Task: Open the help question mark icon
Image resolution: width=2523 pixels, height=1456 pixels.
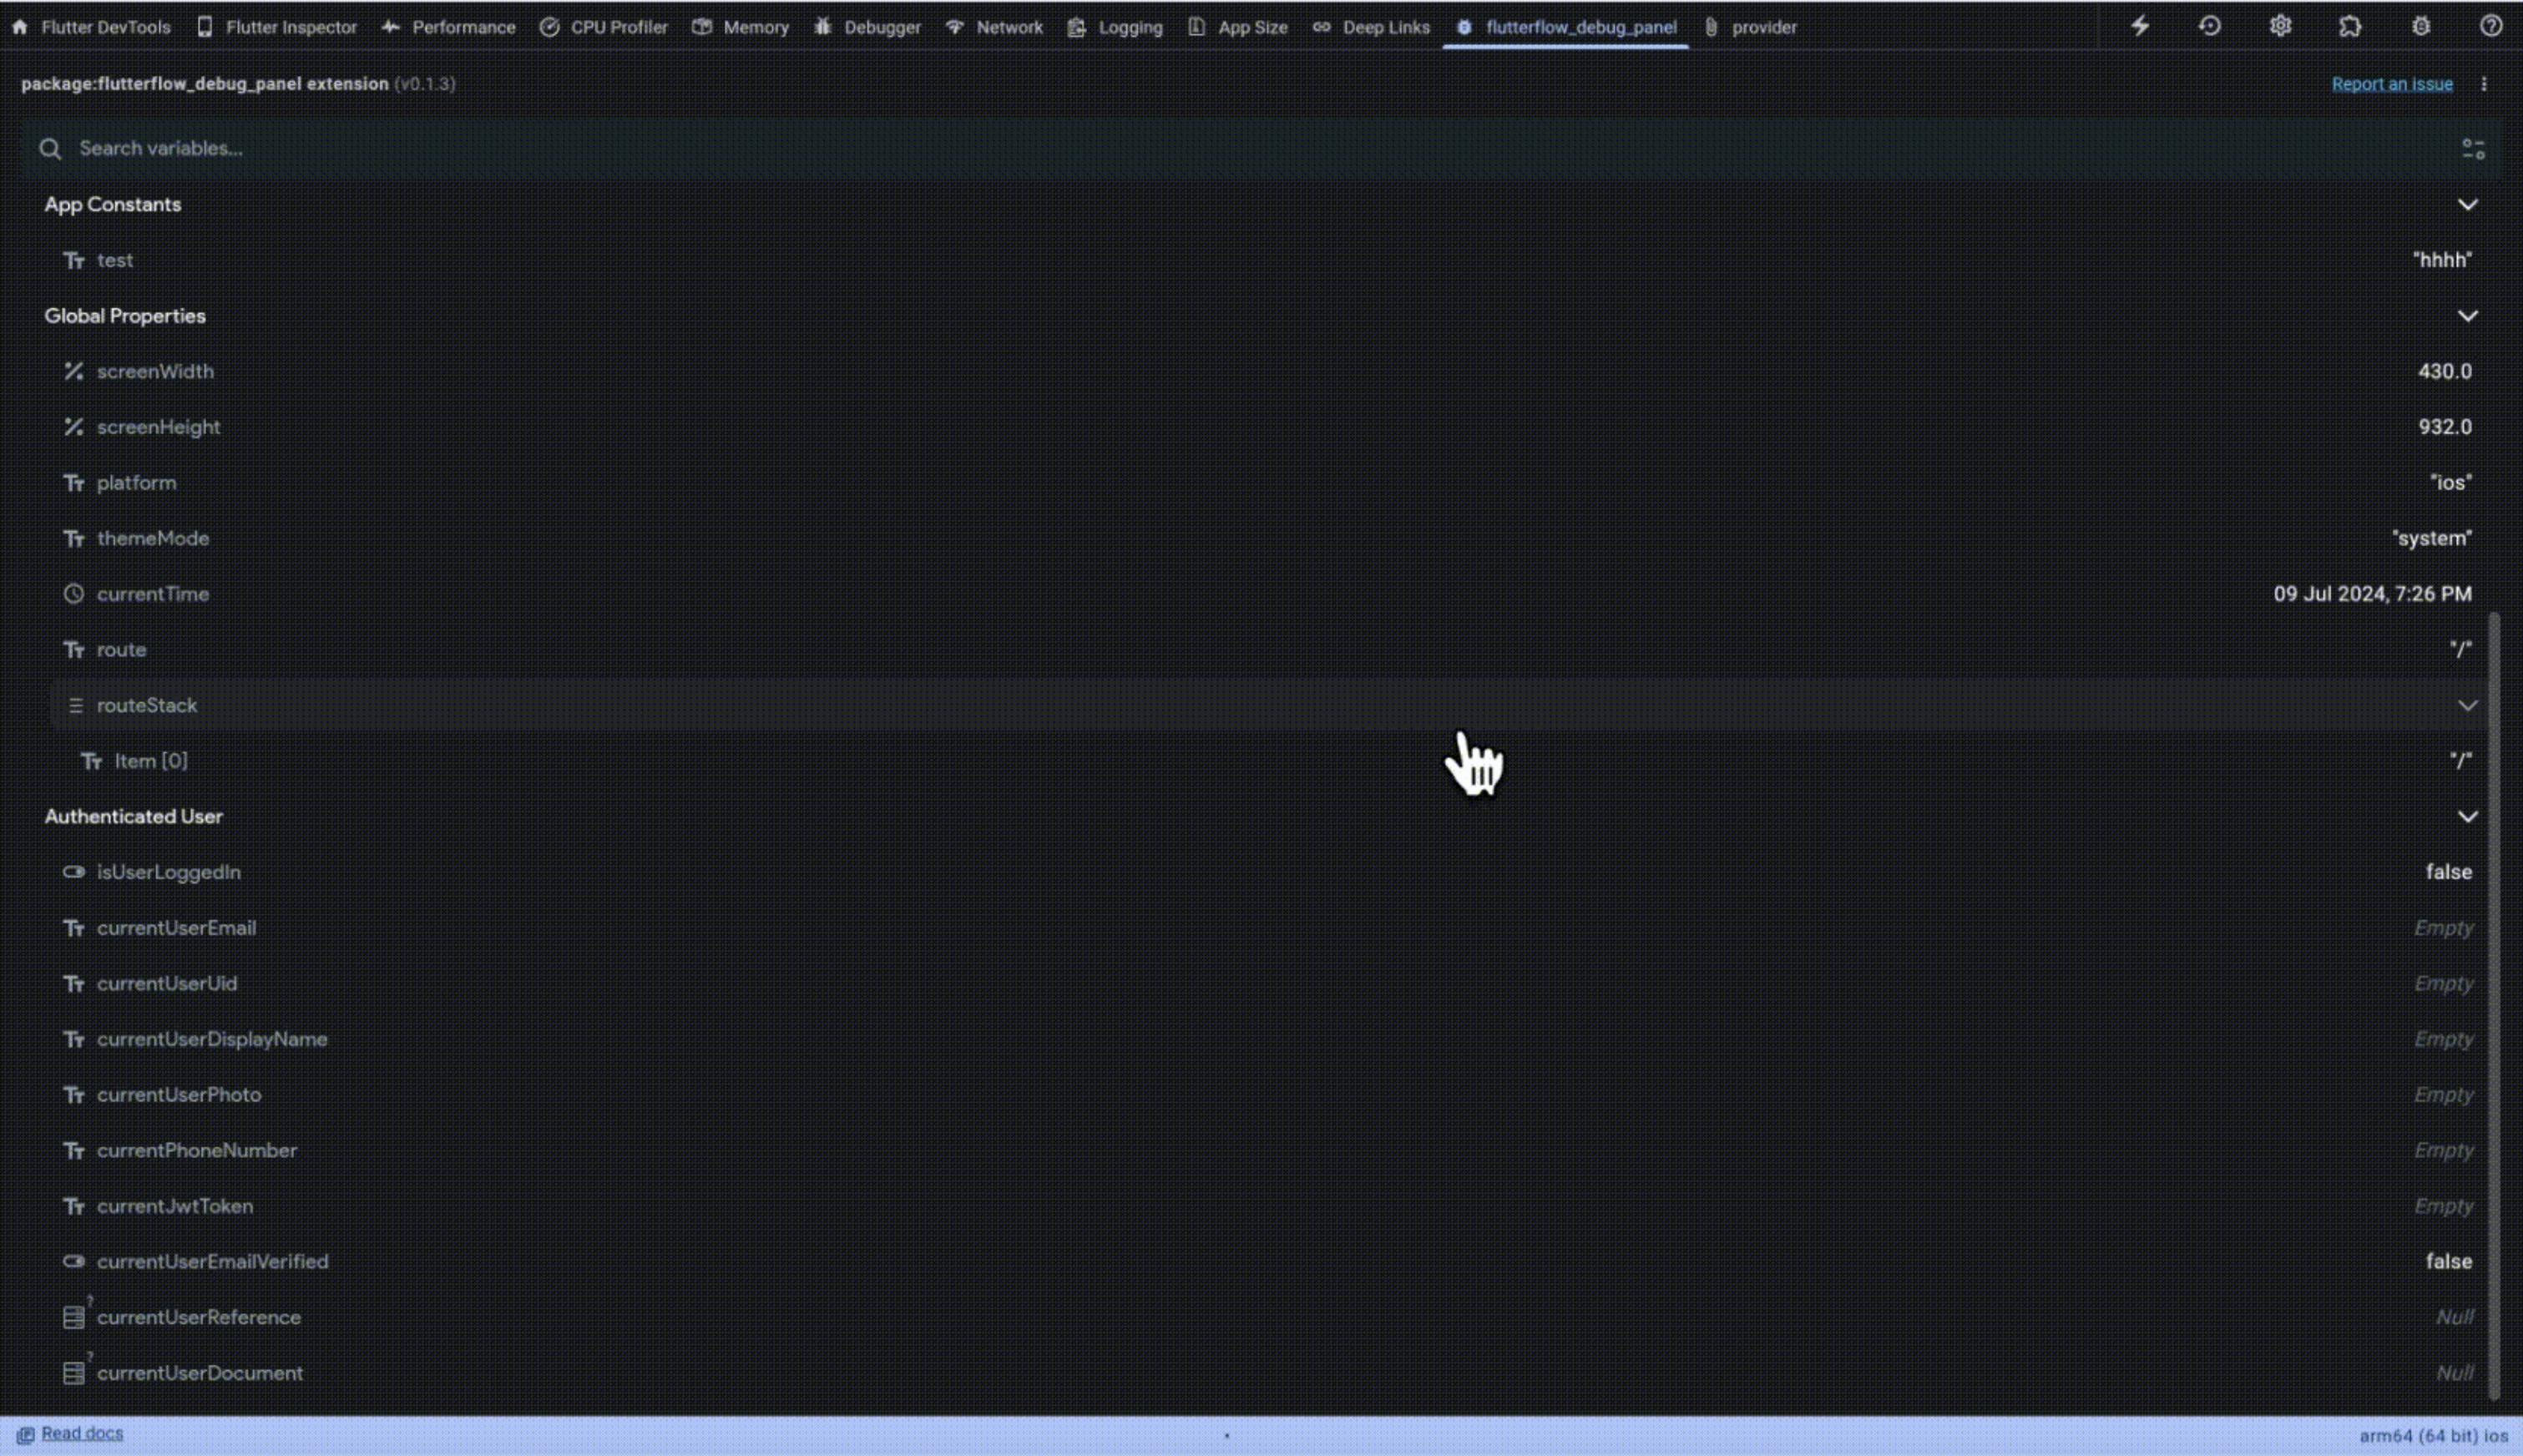Action: coord(2490,26)
